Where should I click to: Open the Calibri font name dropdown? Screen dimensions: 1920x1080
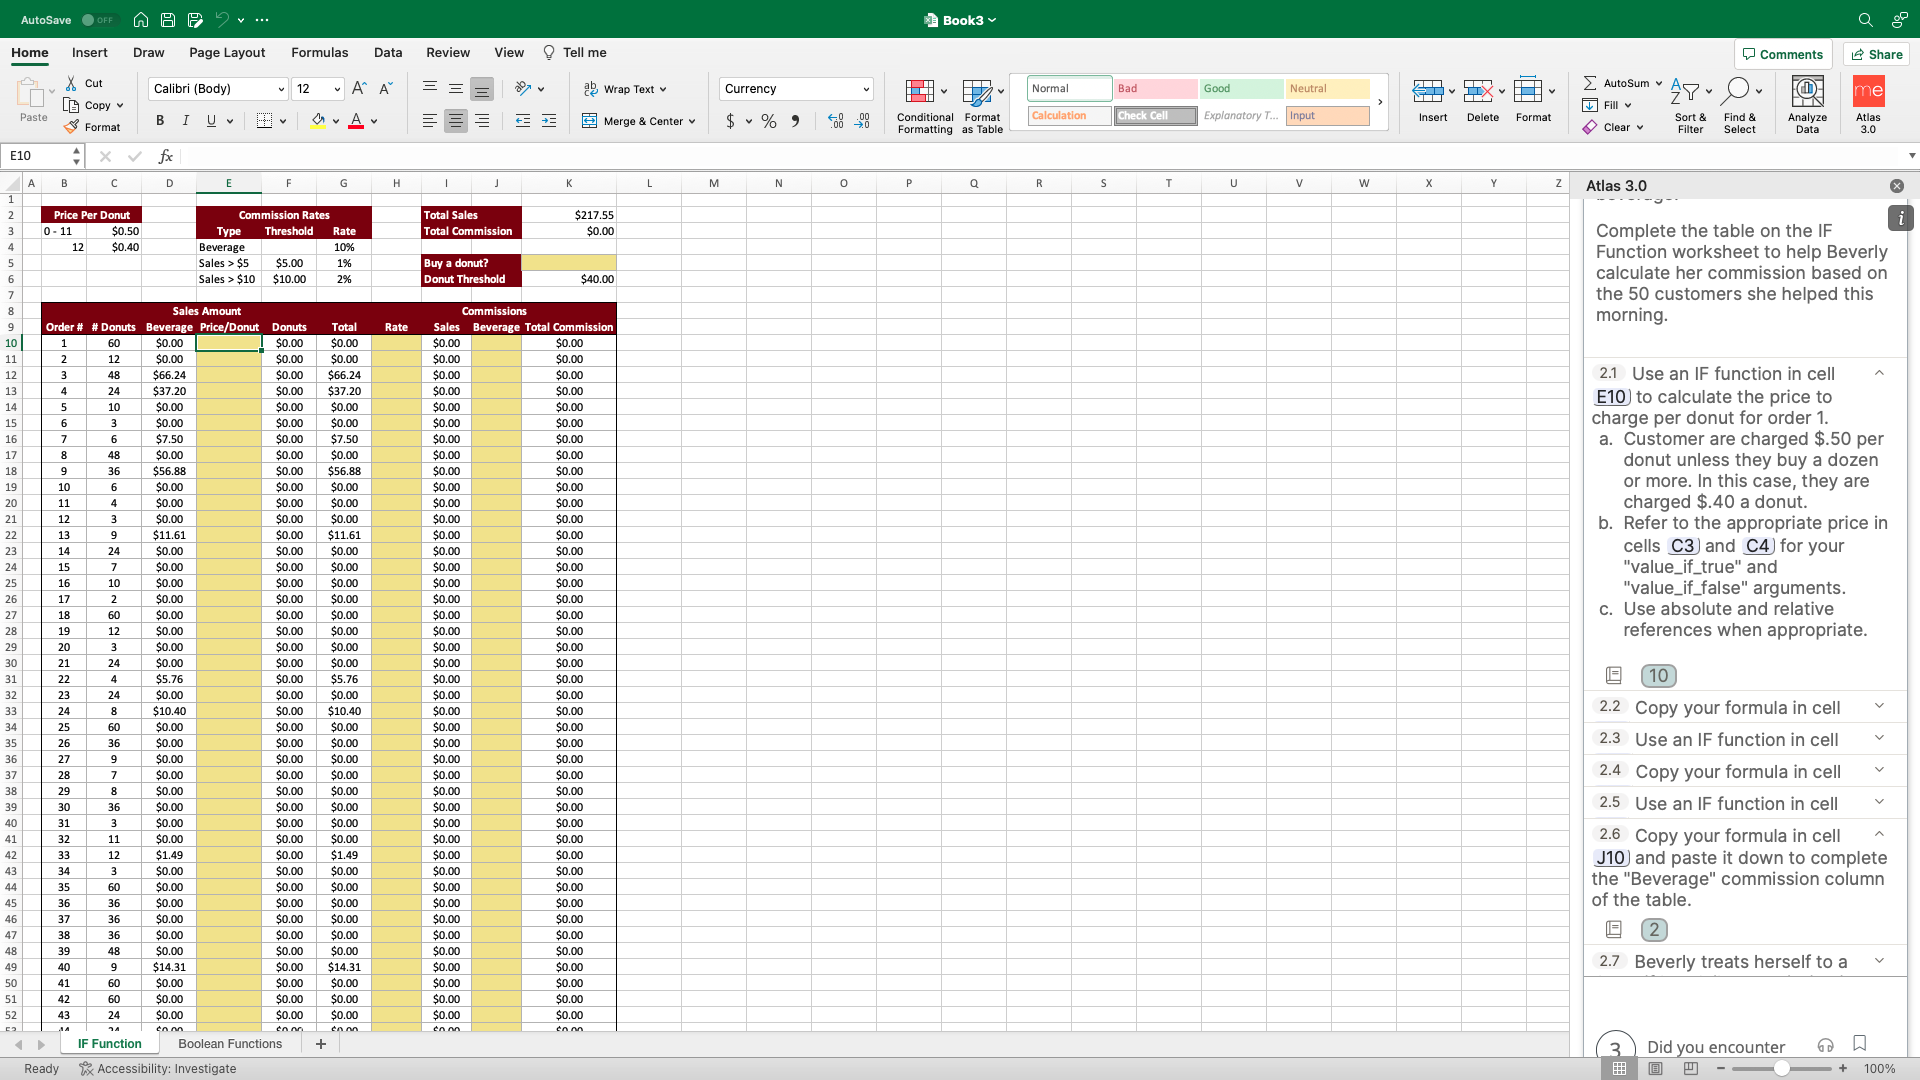(x=281, y=89)
